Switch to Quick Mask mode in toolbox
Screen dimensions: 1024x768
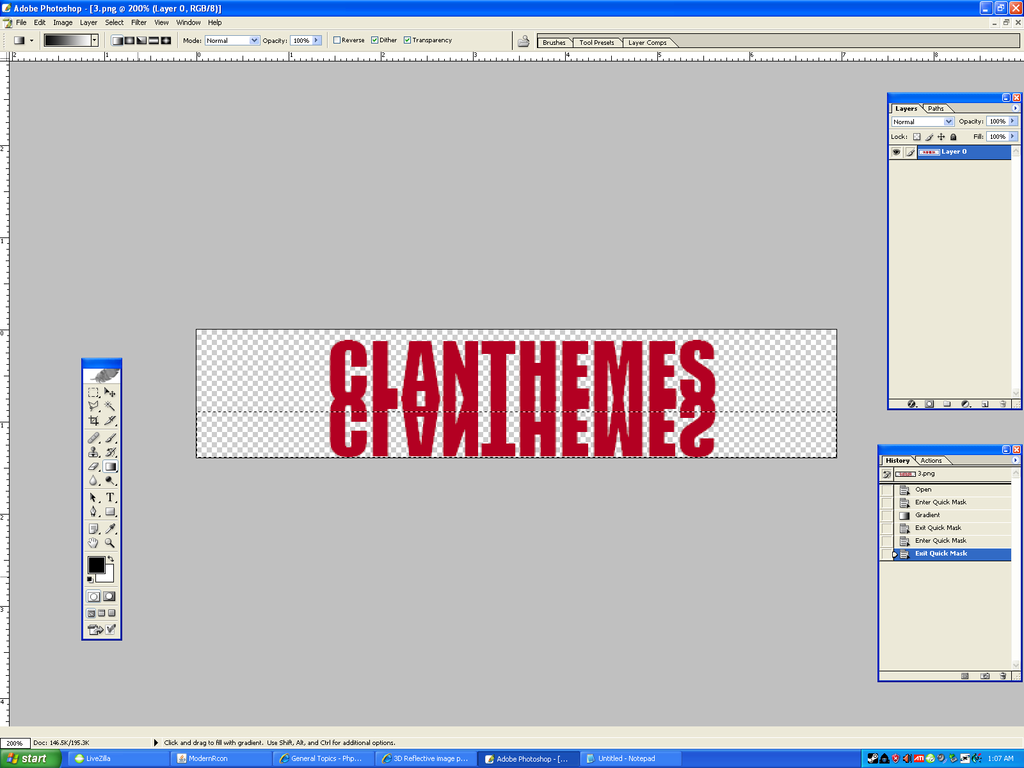pos(109,596)
